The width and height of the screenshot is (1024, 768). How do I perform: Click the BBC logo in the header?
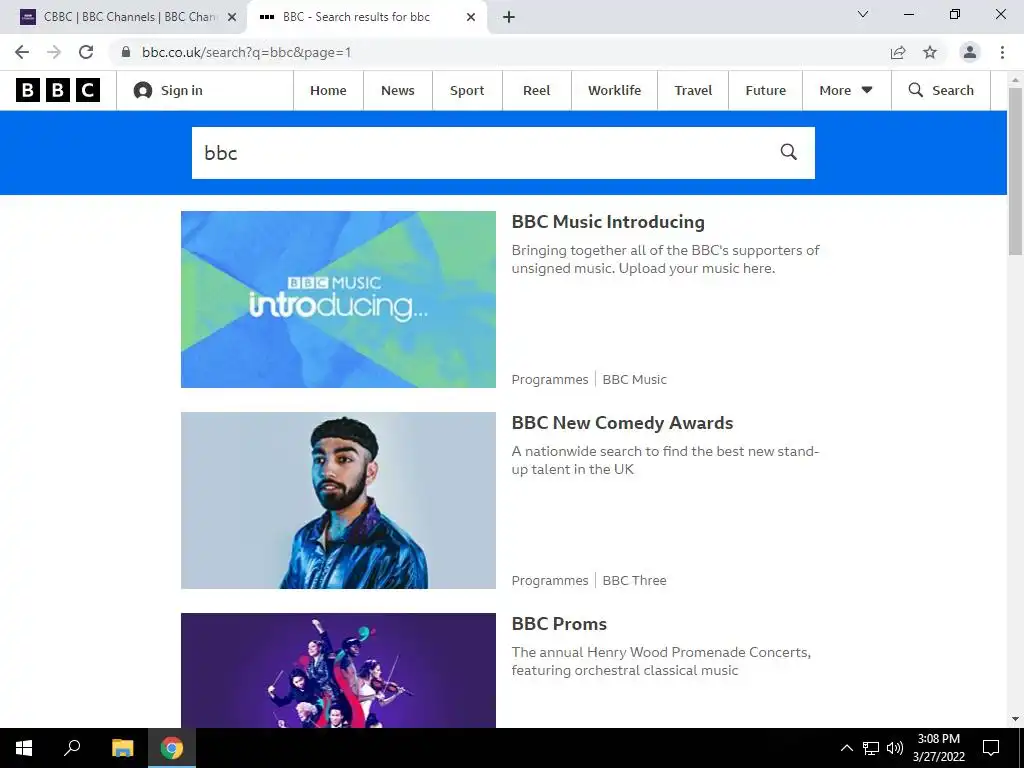(58, 90)
